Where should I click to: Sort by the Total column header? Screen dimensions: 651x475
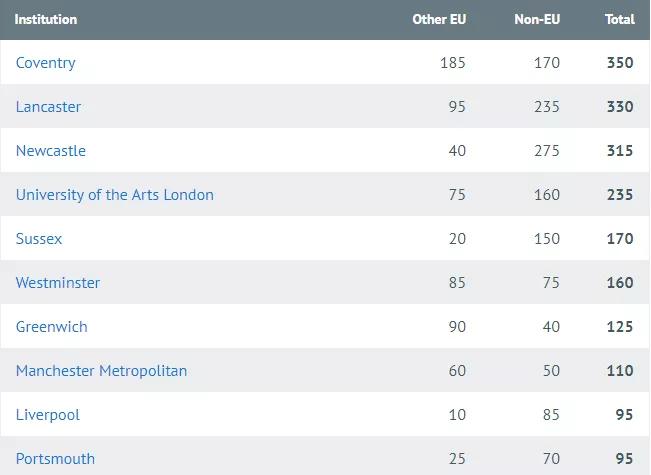pyautogui.click(x=620, y=19)
